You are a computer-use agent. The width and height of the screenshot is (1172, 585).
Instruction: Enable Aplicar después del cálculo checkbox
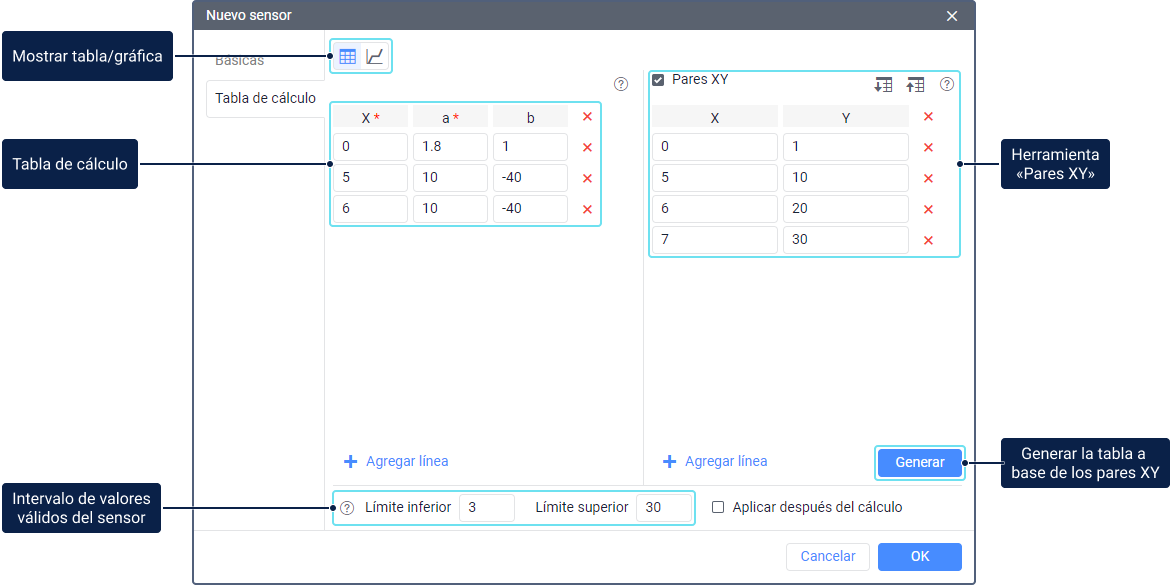pos(718,507)
